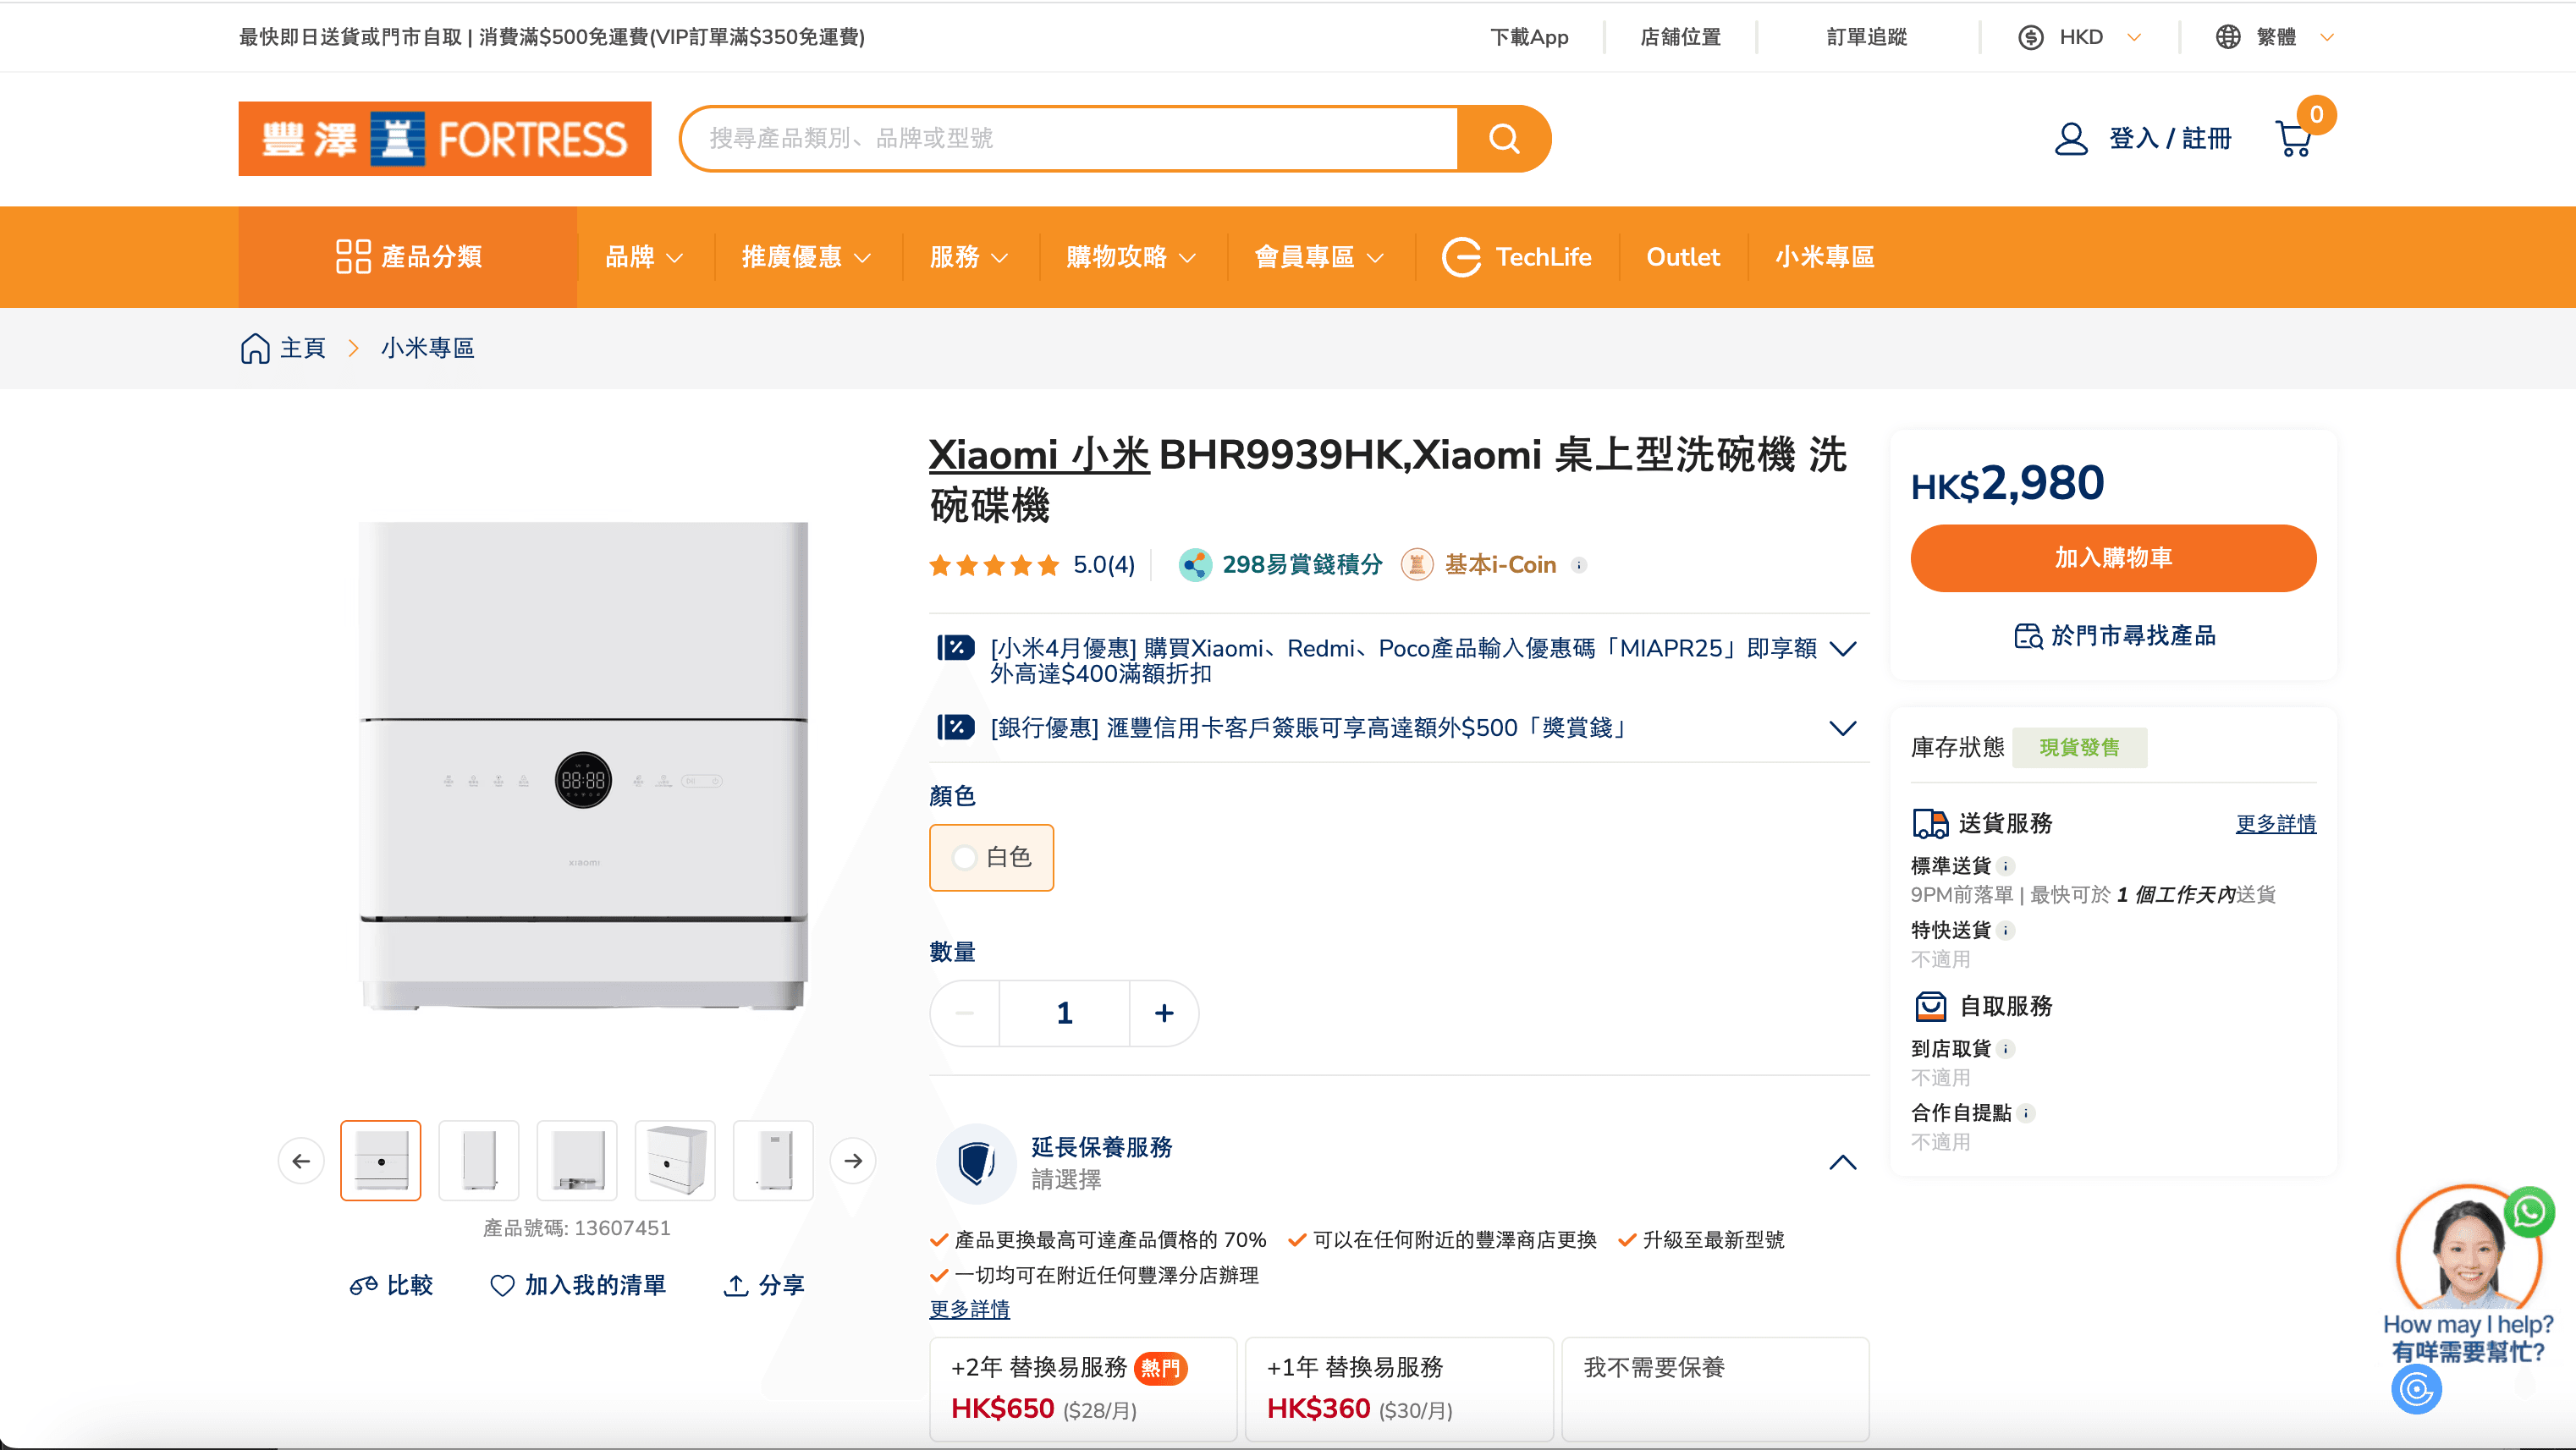Click previous arrow in thumbnail carousel
The height and width of the screenshot is (1450, 2576).
click(301, 1161)
